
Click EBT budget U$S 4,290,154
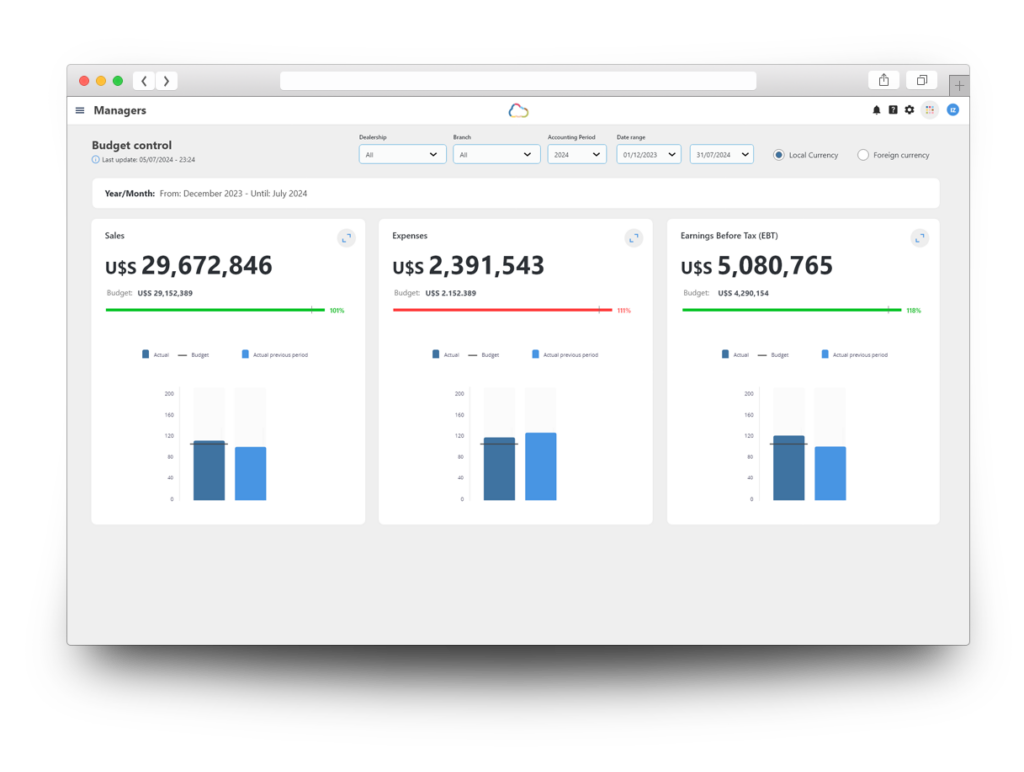pyautogui.click(x=743, y=293)
